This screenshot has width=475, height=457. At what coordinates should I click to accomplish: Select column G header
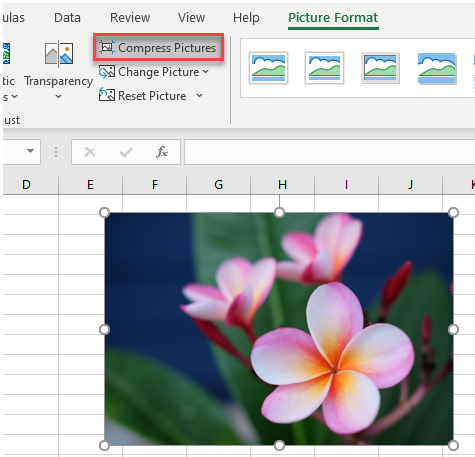tap(218, 184)
